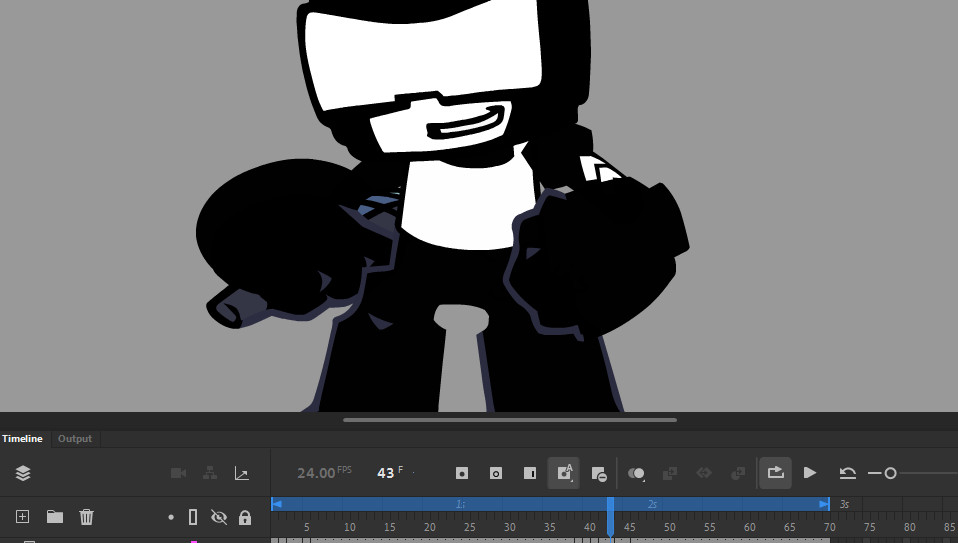
Task: Remove frame with the minus-badge icon
Action: pyautogui.click(x=598, y=473)
